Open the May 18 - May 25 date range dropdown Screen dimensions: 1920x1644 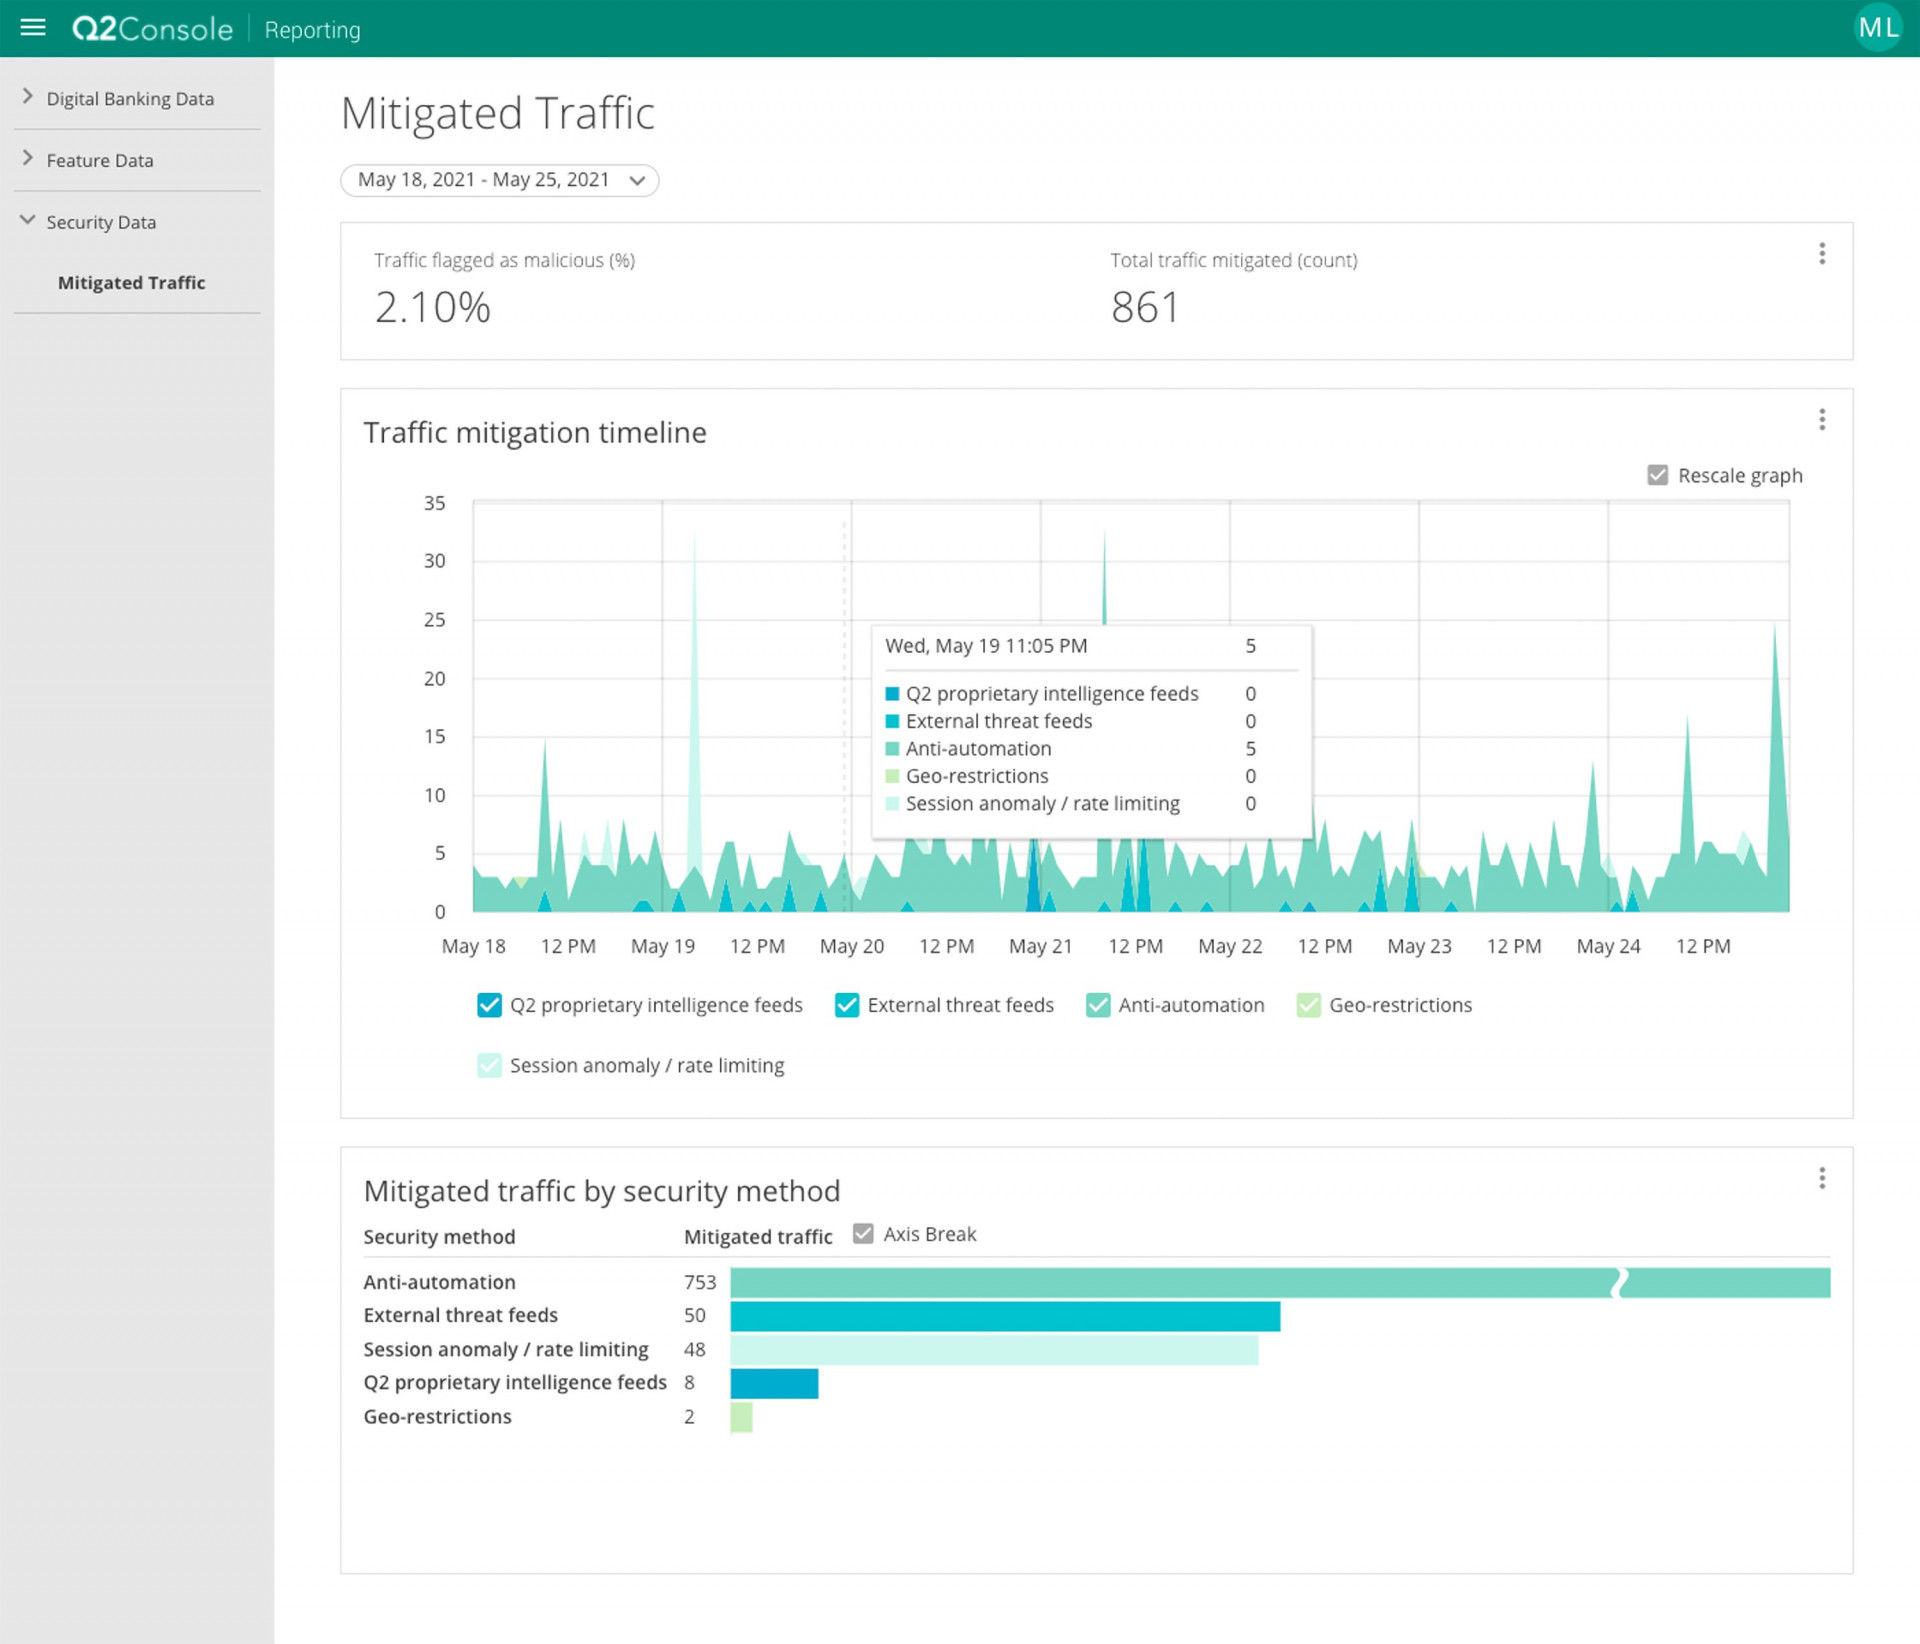(499, 180)
